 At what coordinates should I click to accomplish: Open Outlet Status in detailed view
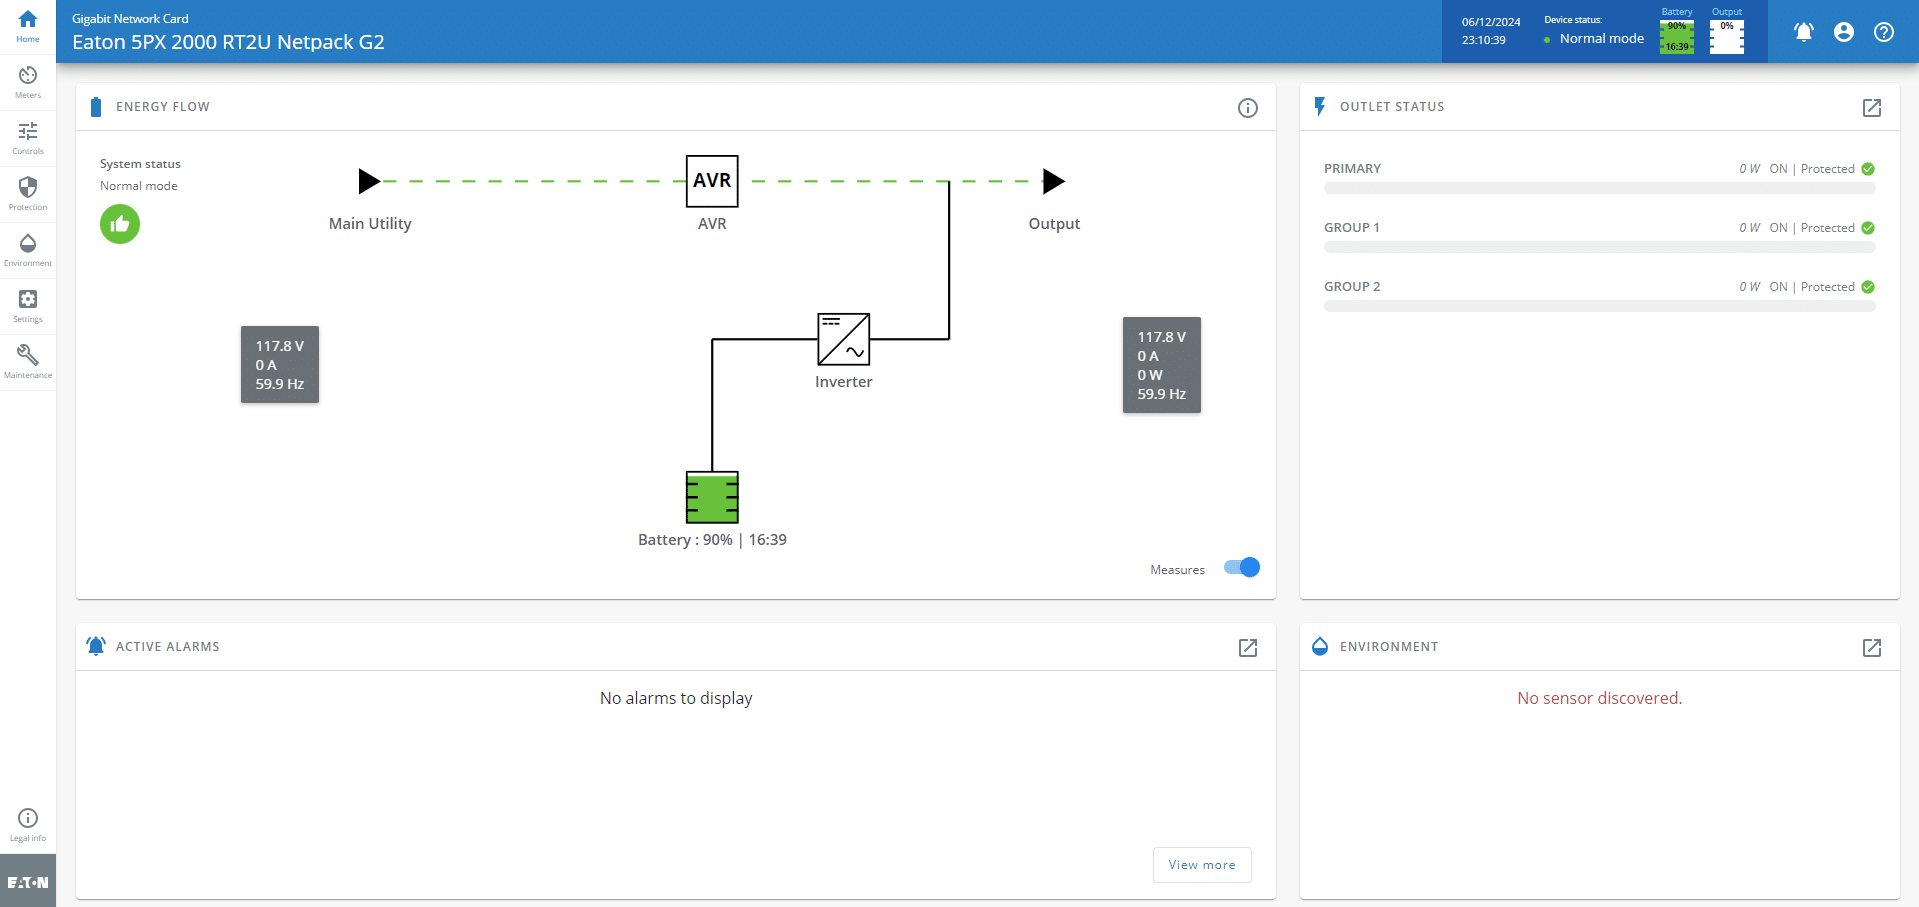point(1872,108)
